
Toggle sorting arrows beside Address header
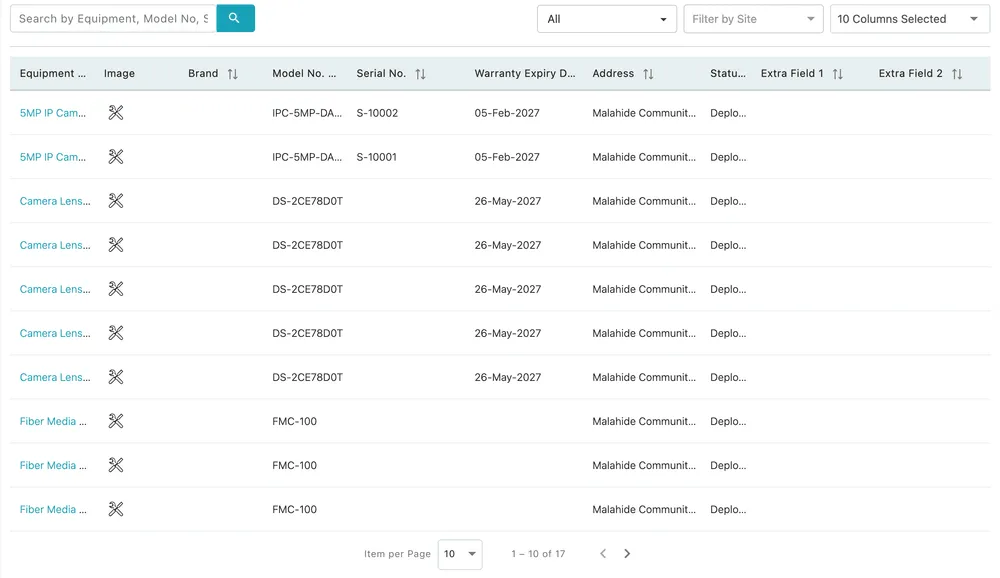648,74
